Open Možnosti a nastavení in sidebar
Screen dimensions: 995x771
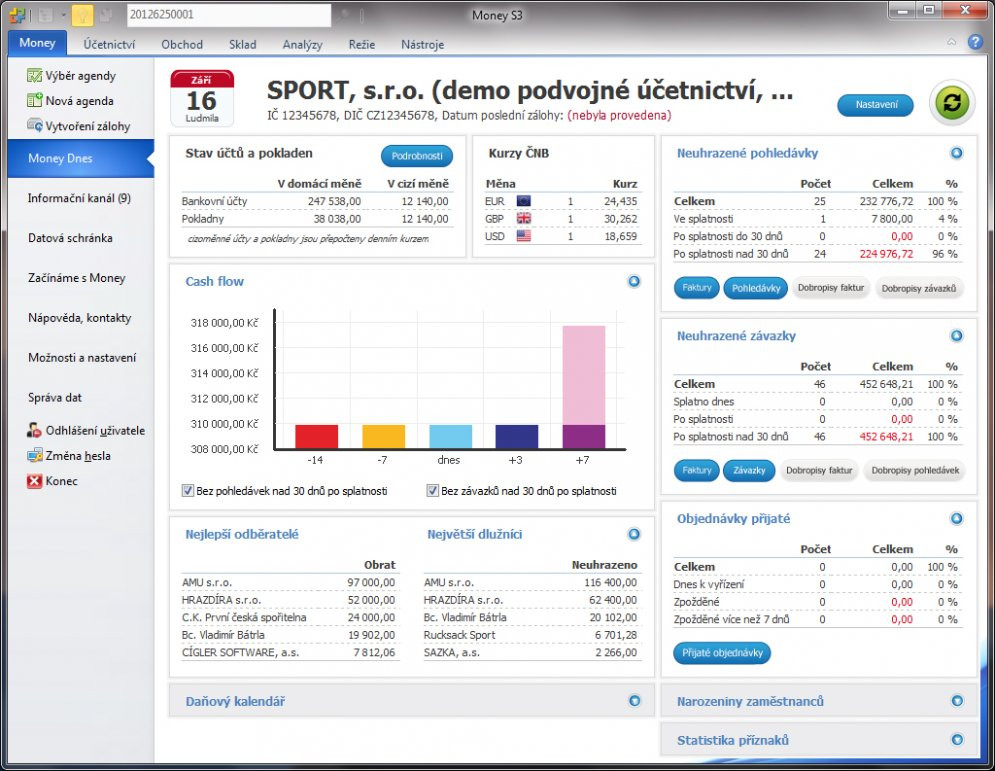pyautogui.click(x=82, y=358)
